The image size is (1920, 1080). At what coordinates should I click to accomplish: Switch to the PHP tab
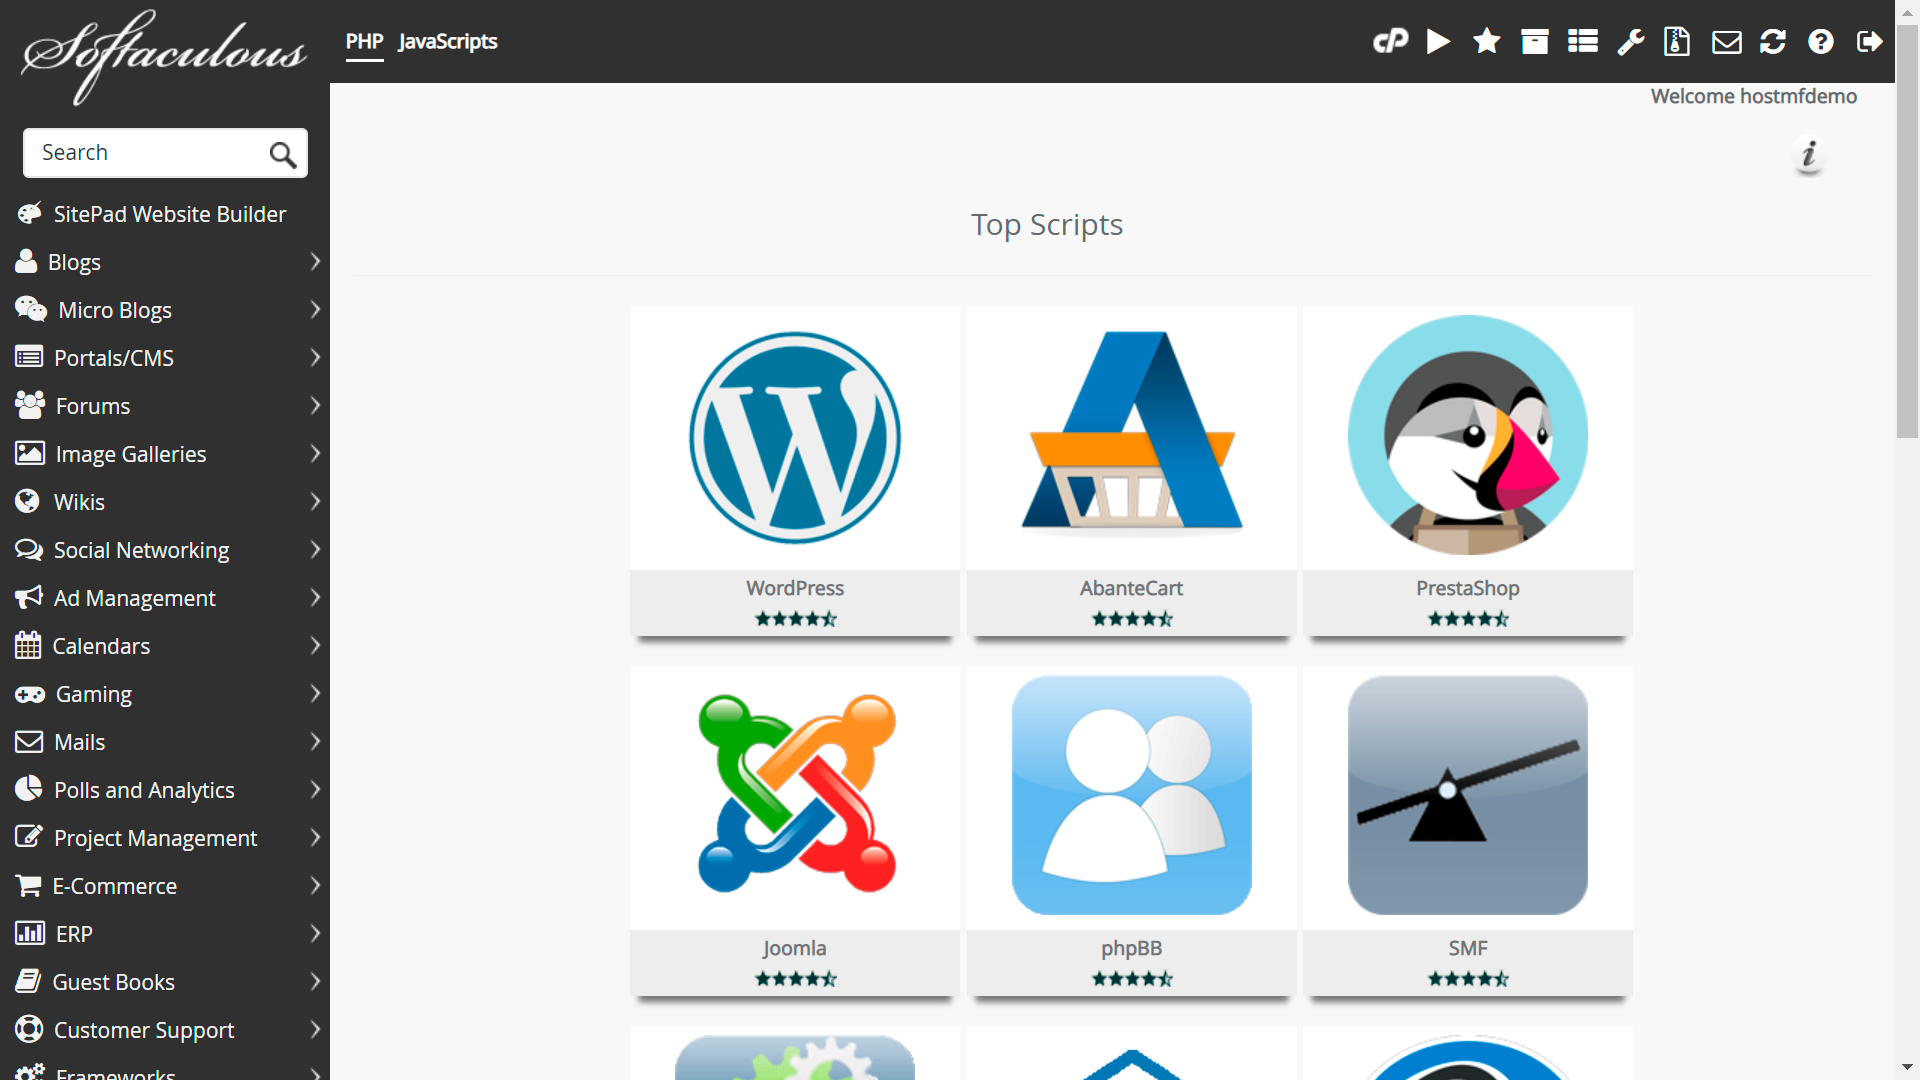pos(364,41)
